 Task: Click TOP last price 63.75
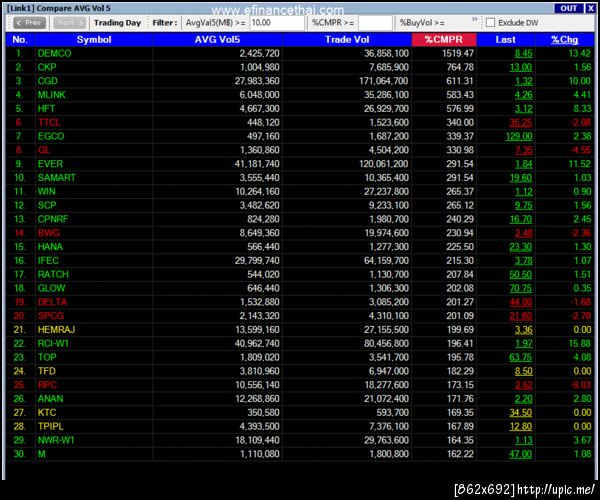coord(521,357)
